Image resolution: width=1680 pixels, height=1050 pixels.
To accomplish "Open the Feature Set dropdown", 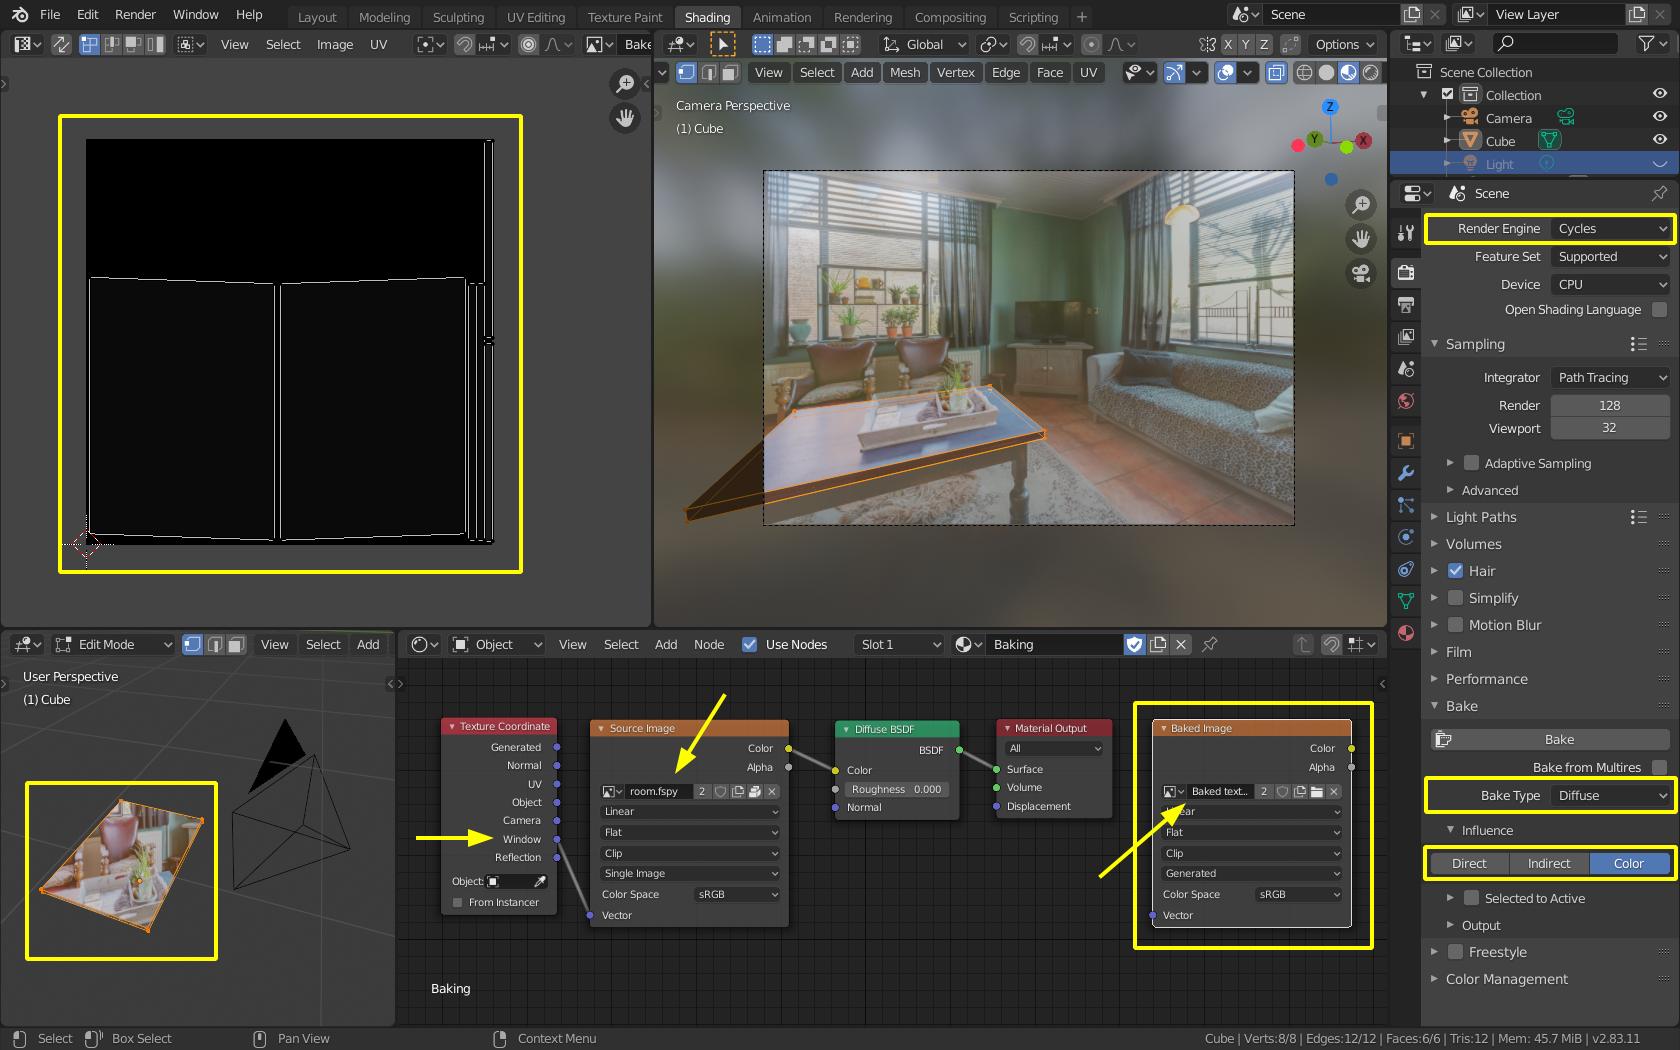I will (x=1610, y=257).
